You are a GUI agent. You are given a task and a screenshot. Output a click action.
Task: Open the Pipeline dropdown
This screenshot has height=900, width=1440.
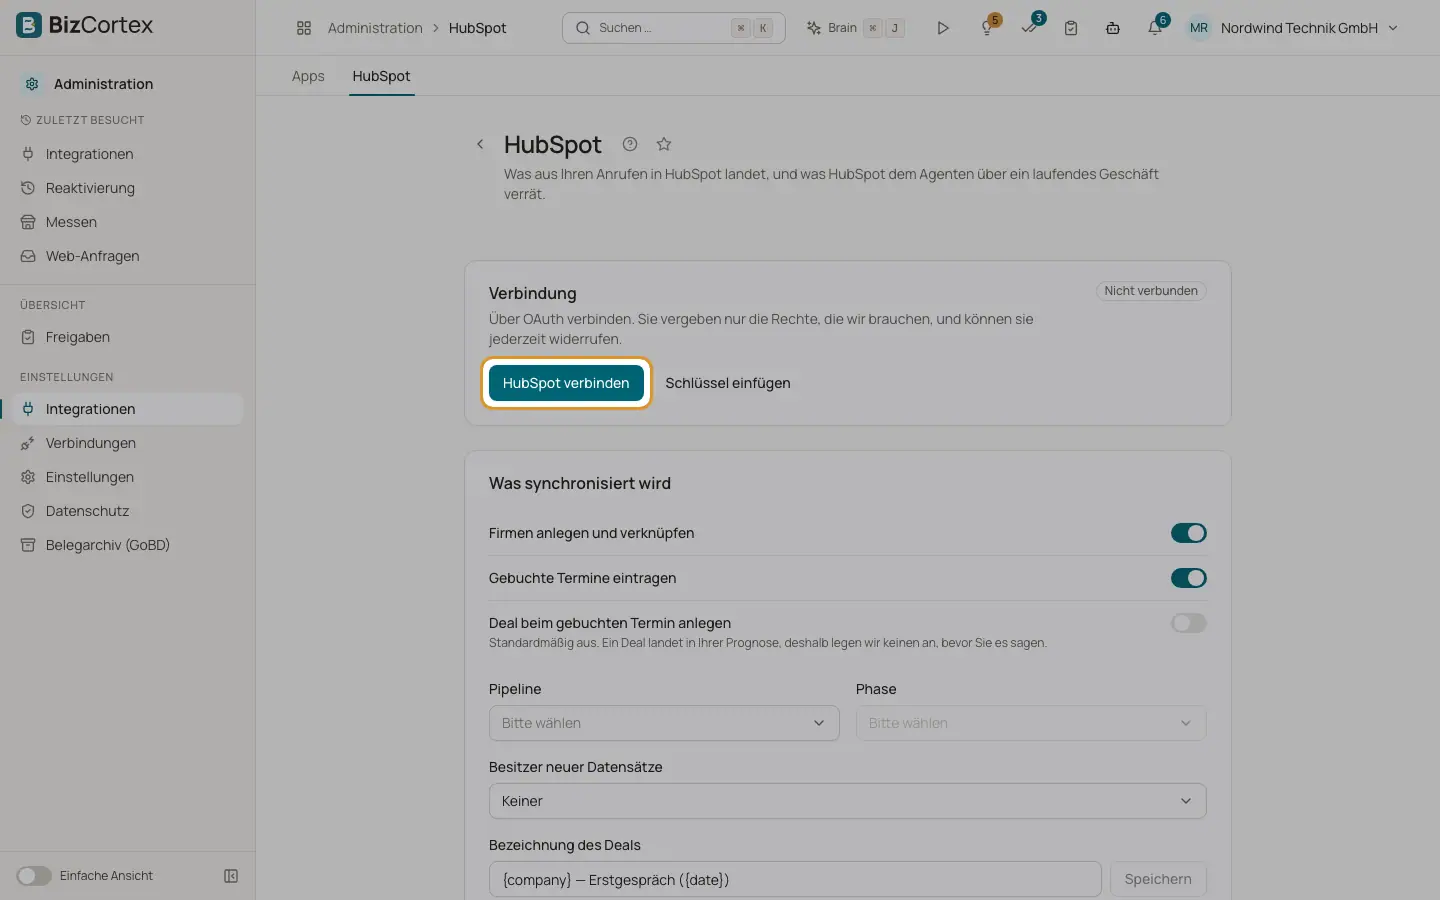[x=664, y=723]
